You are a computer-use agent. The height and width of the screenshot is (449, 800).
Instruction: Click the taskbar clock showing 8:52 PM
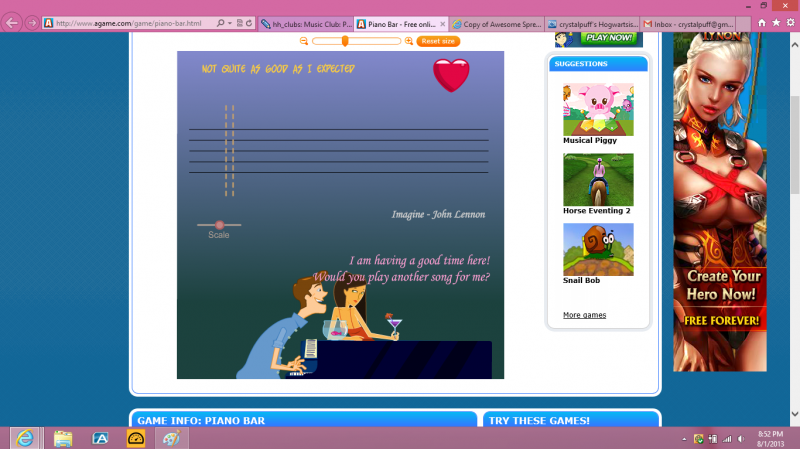pos(770,439)
